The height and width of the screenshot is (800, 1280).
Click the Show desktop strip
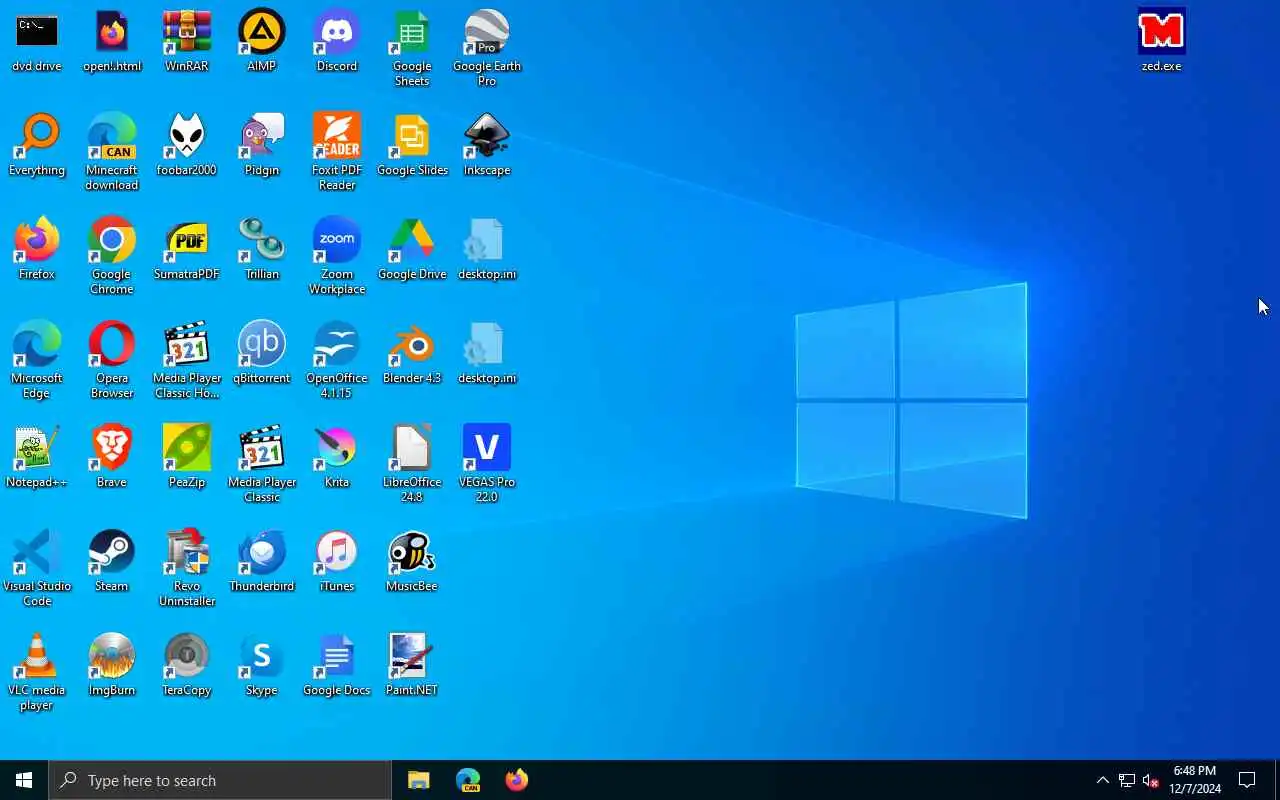[1276, 780]
